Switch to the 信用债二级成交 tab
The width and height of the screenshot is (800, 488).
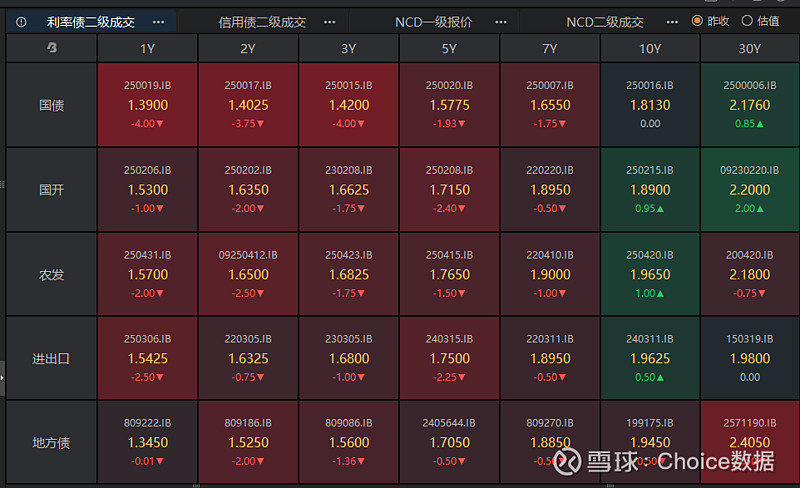[262, 21]
